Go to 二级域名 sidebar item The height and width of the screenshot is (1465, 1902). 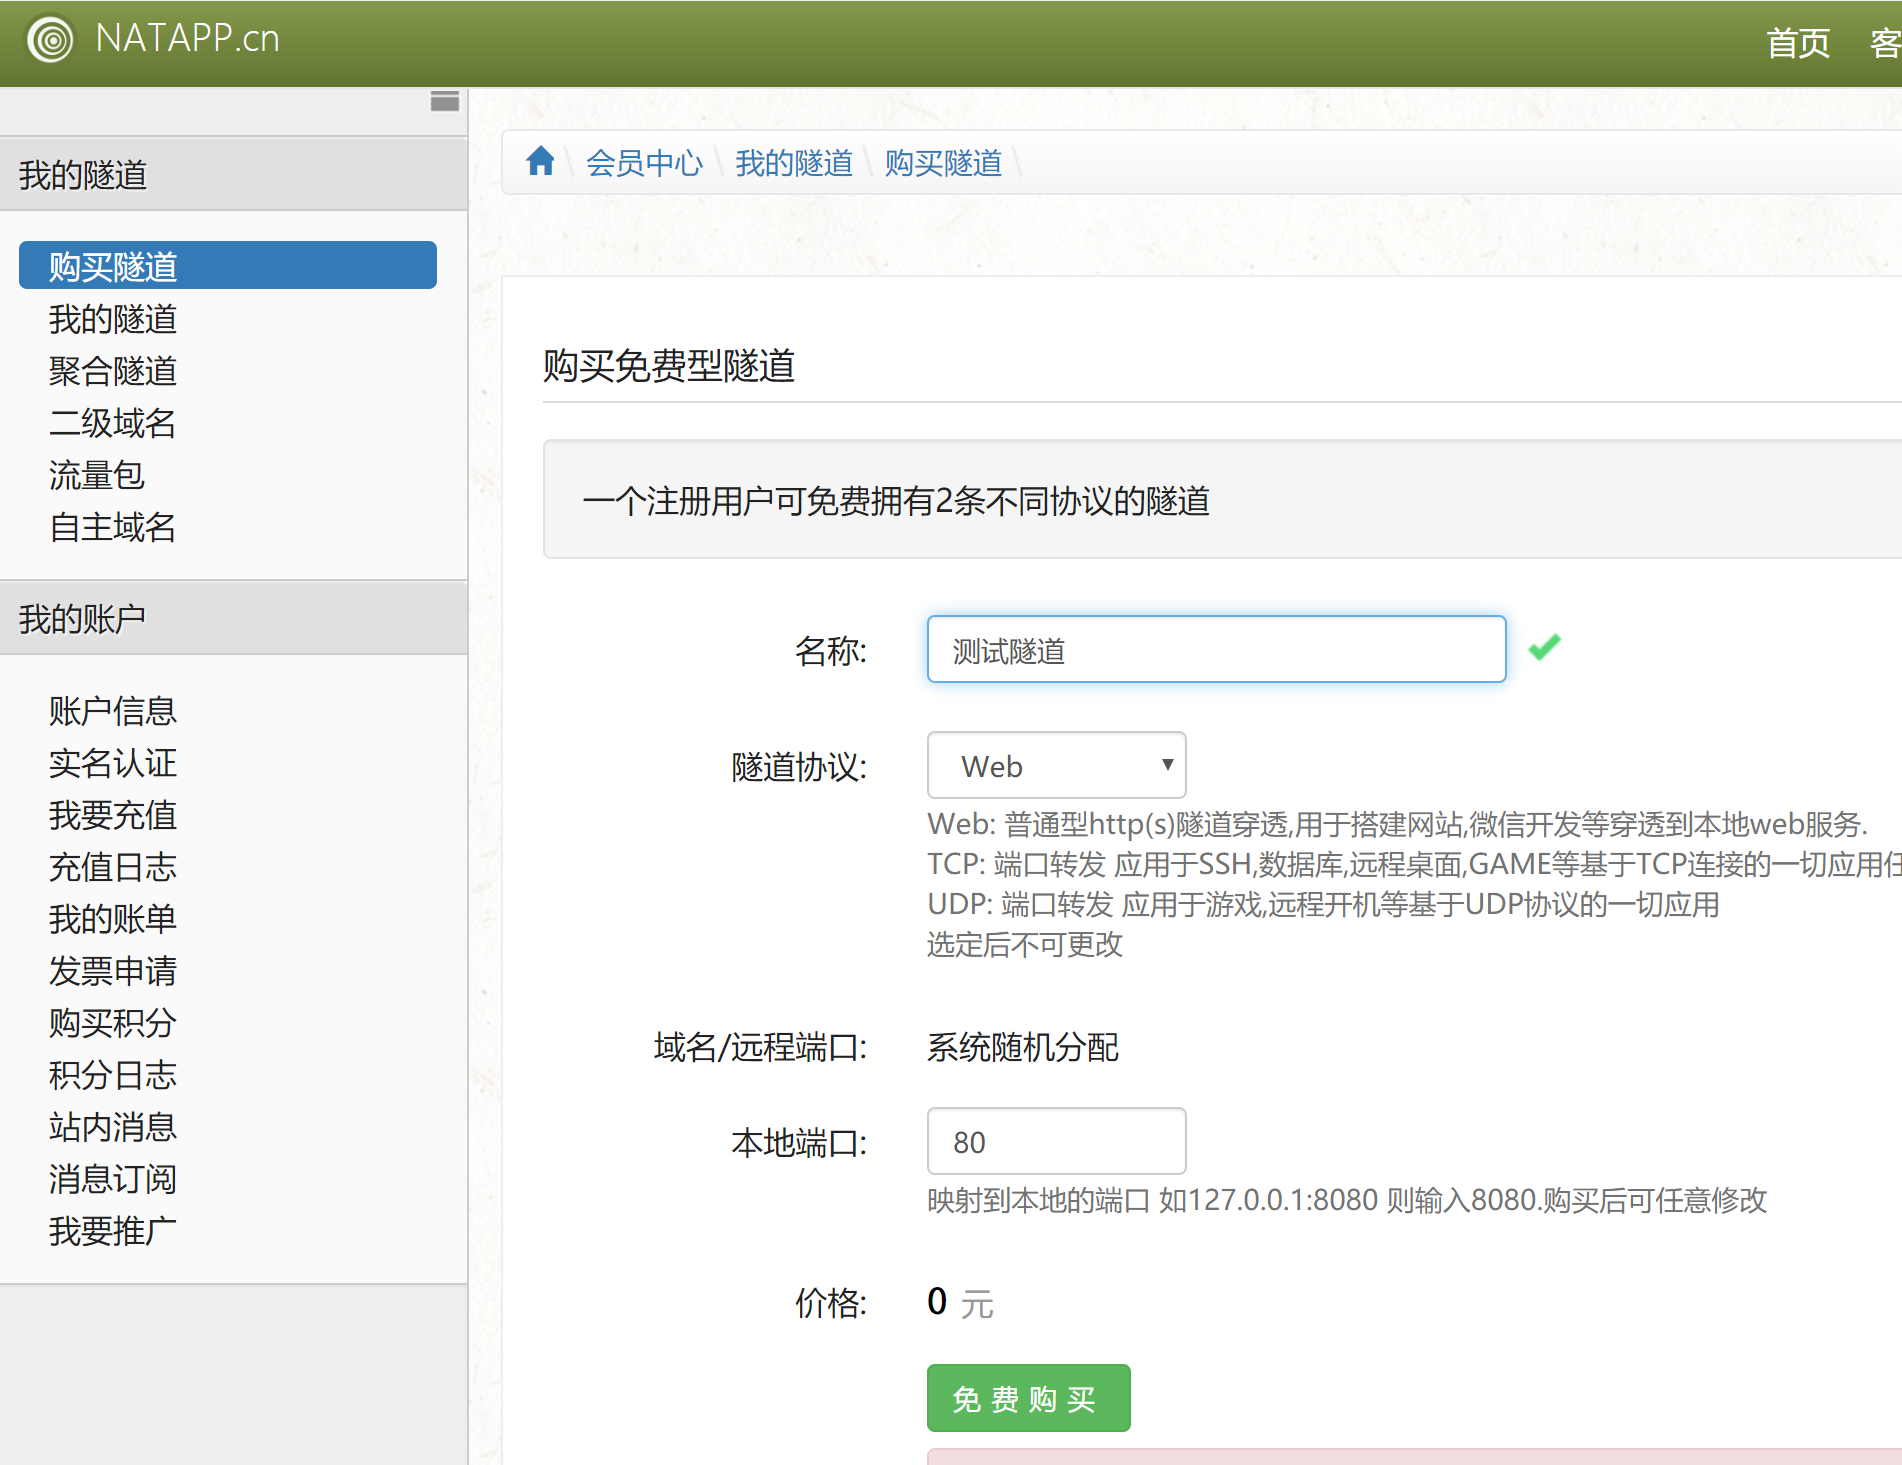pos(113,423)
